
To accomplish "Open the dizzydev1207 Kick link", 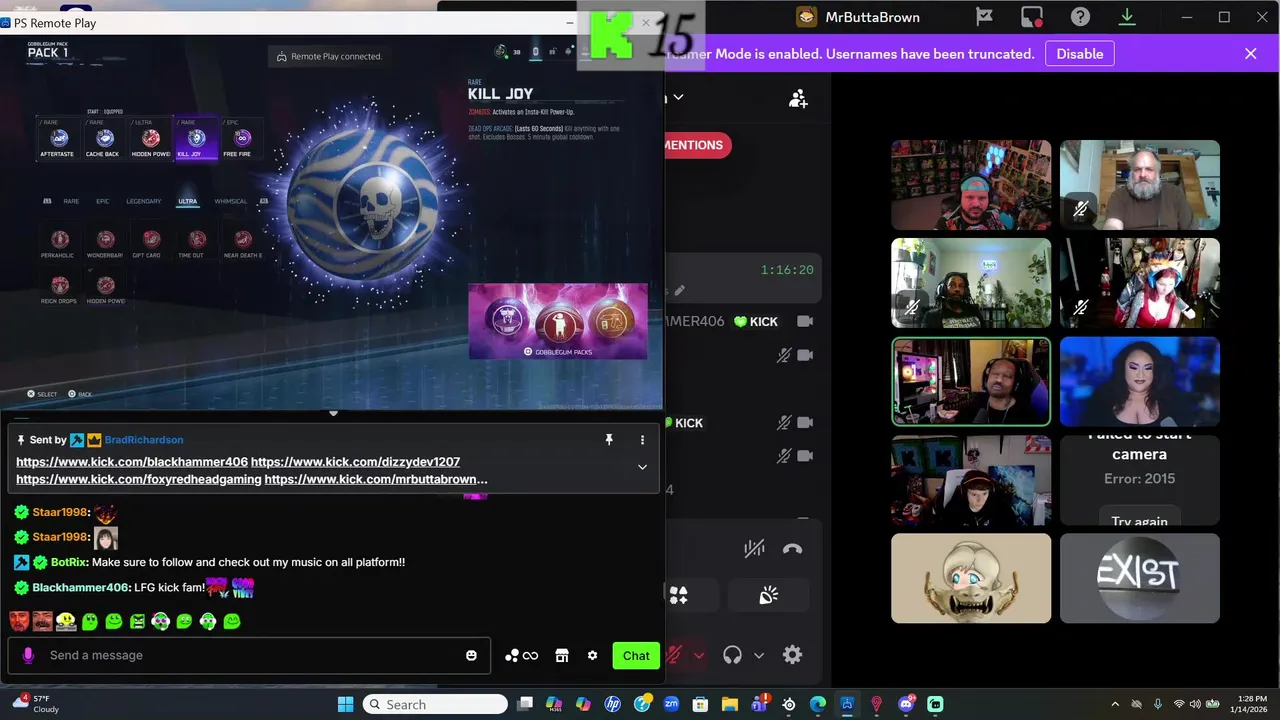I will click(355, 462).
